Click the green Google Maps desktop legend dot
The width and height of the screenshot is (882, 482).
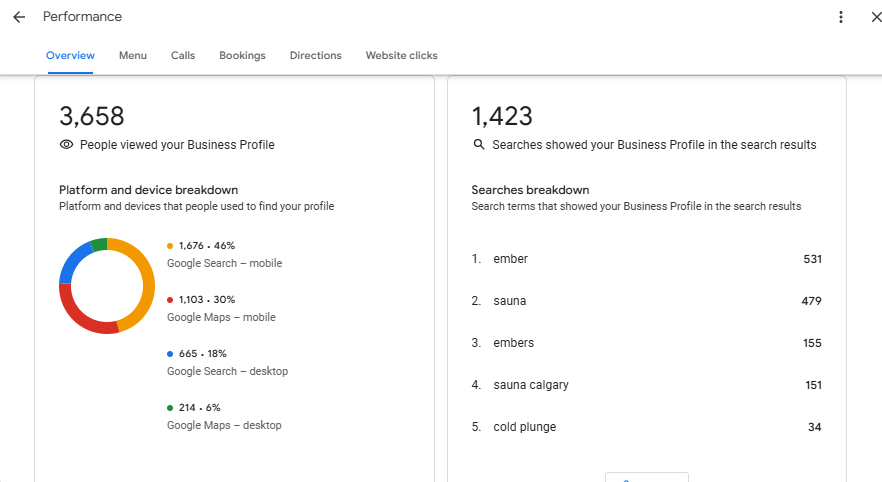pos(170,408)
